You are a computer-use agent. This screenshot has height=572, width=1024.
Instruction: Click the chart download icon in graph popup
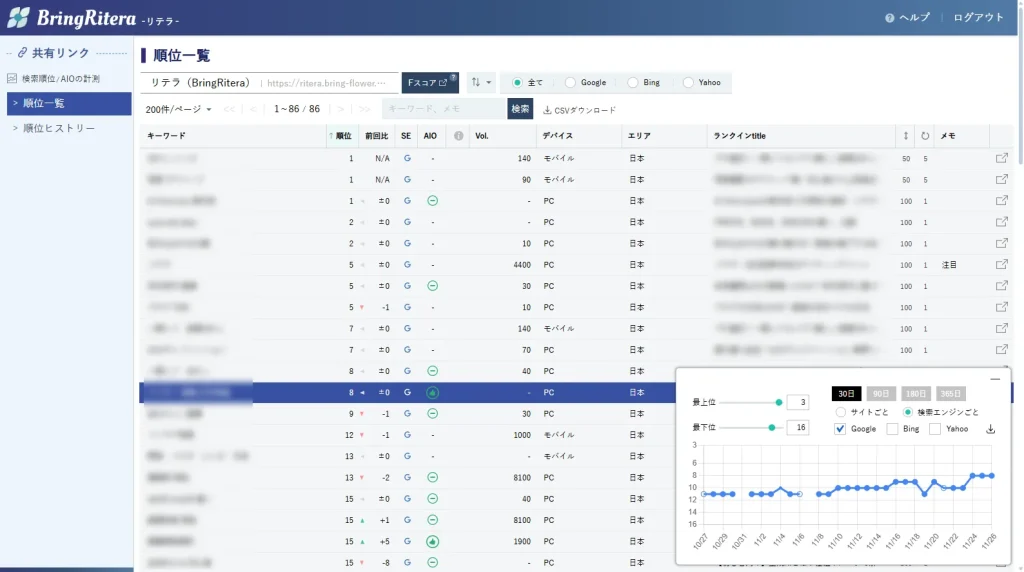(990, 429)
